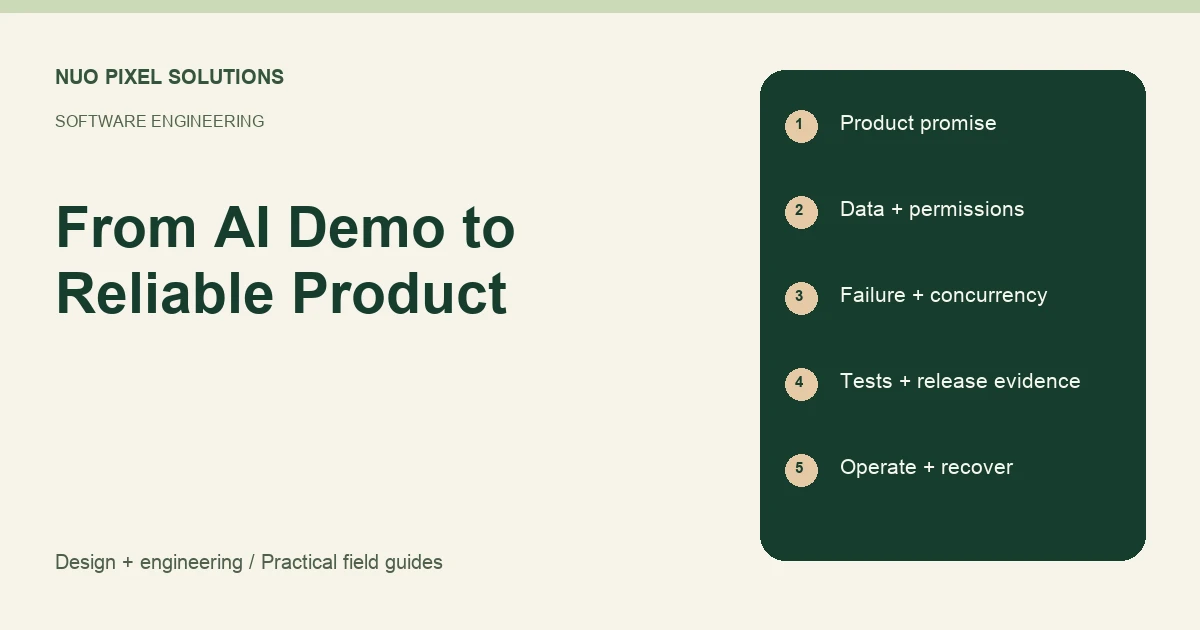1200x630 pixels.
Task: Click the slash separator in the footer
Action: coord(252,562)
